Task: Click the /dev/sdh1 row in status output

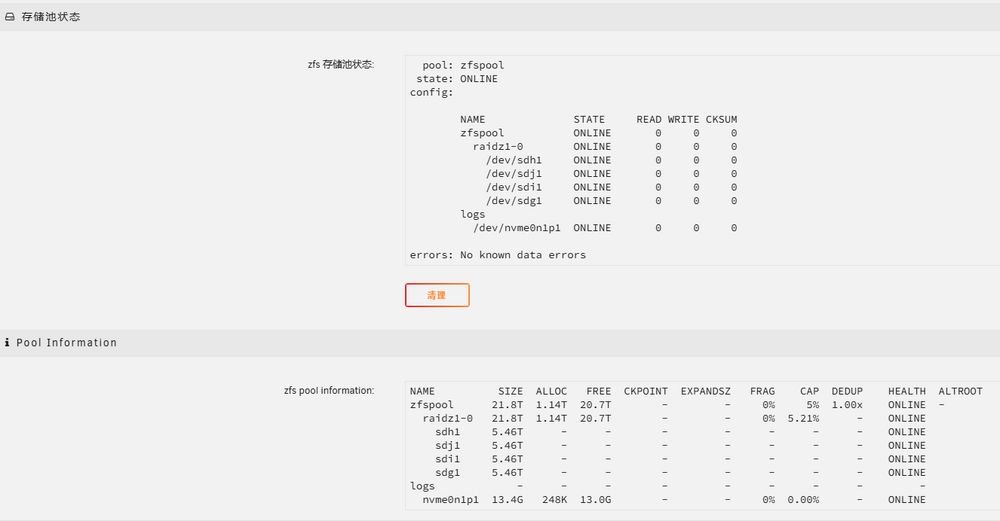Action: [611, 160]
